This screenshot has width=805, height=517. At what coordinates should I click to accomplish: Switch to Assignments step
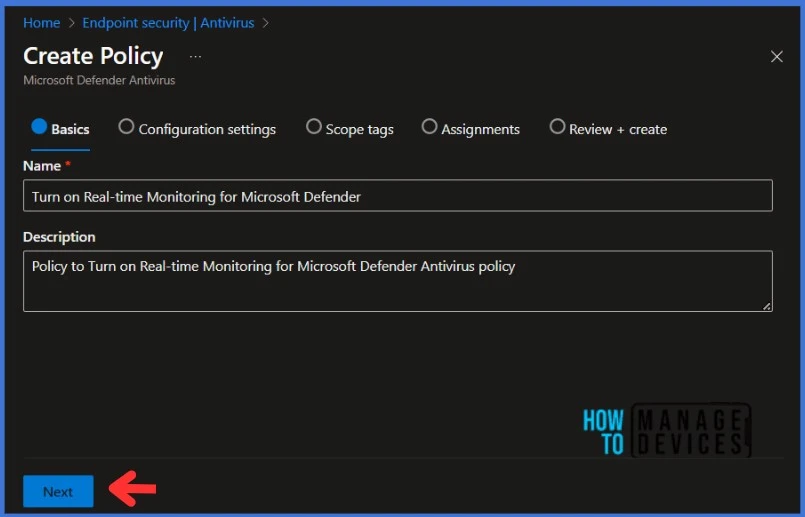471,129
